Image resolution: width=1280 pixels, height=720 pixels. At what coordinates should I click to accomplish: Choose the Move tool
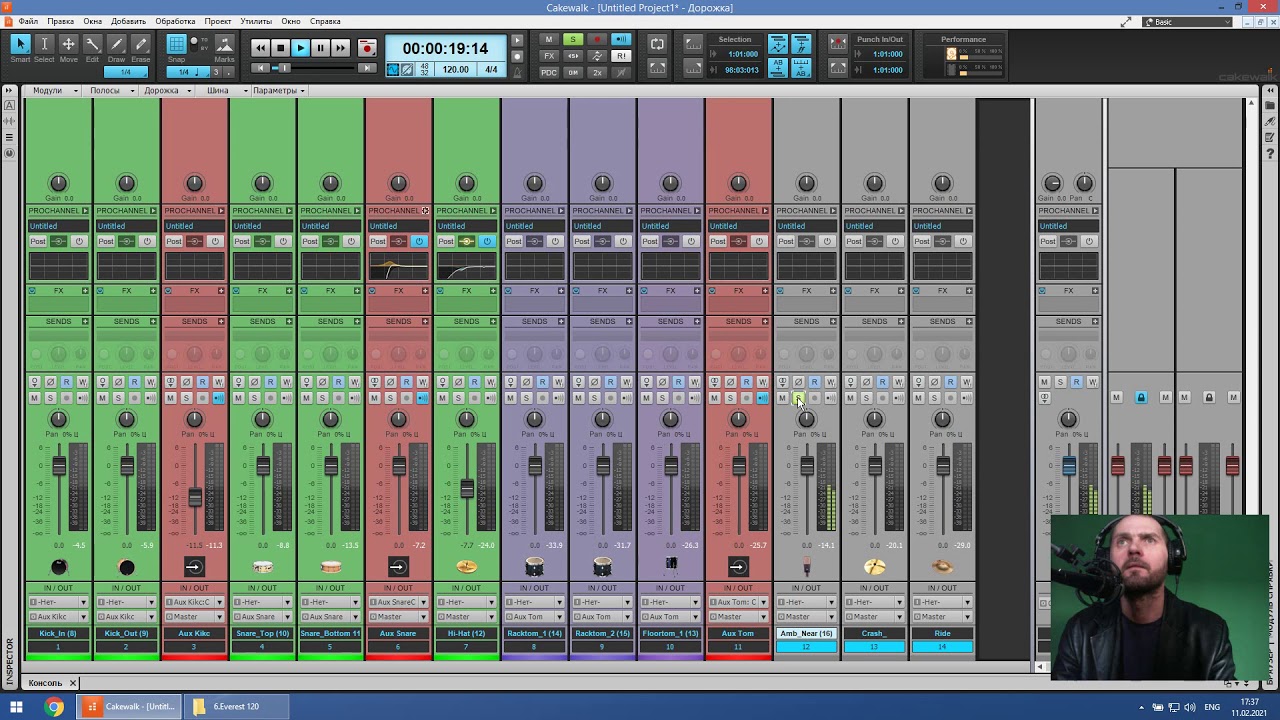tap(68, 44)
